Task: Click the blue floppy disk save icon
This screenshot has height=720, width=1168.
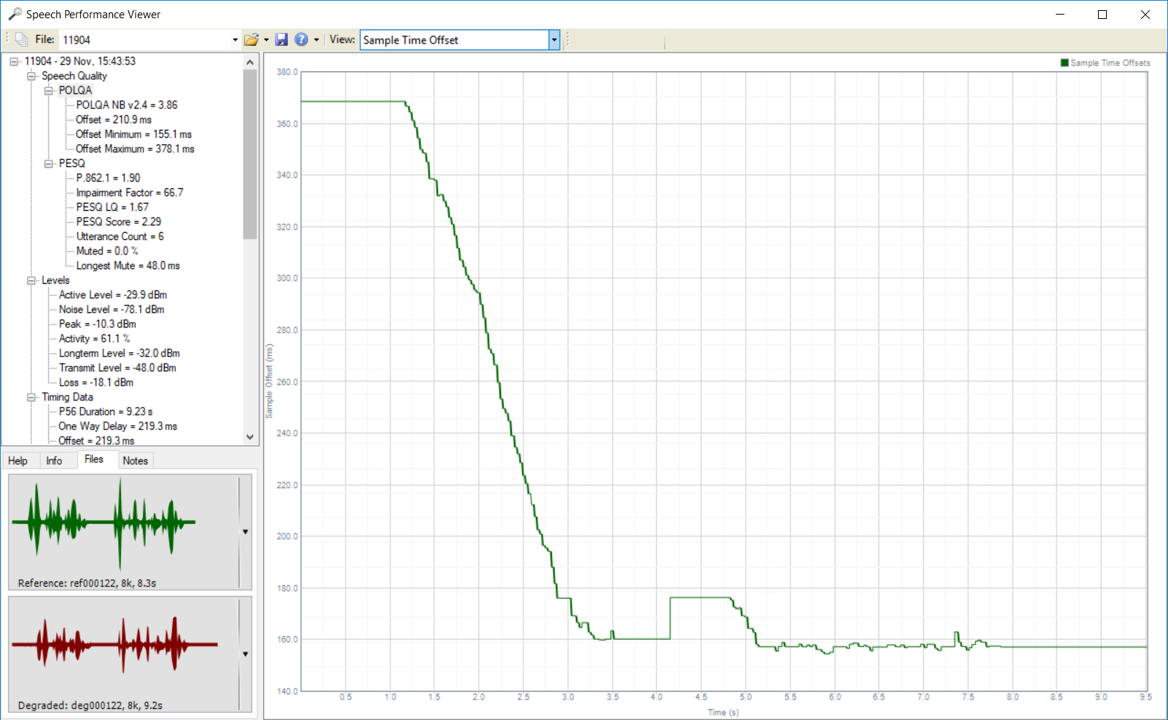Action: 282,40
